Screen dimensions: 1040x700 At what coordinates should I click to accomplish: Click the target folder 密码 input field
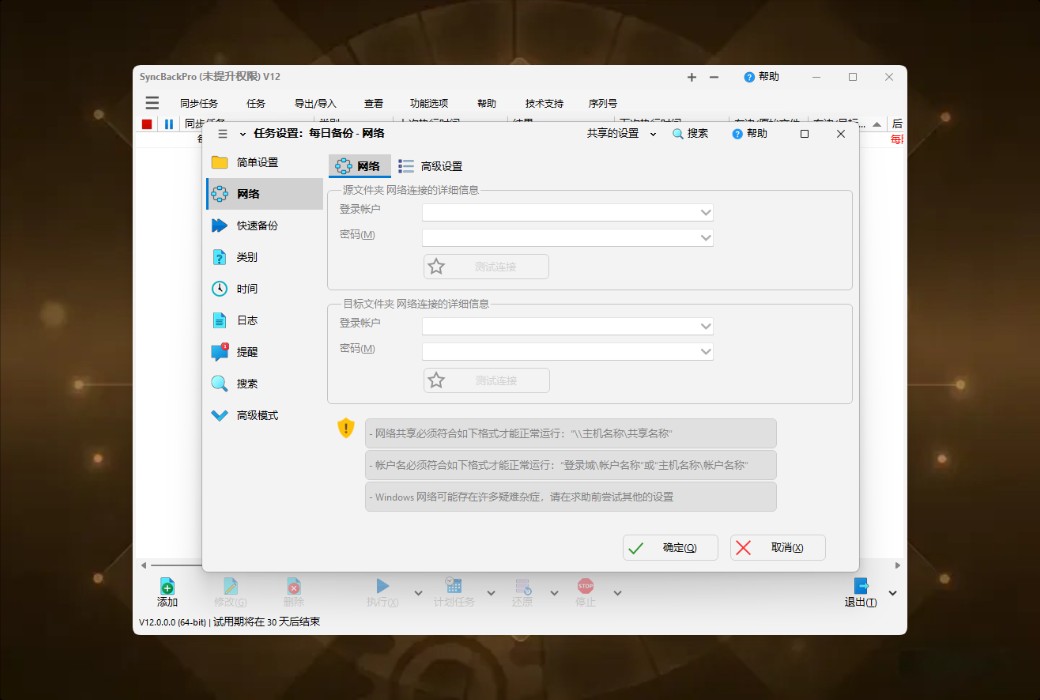pos(567,351)
